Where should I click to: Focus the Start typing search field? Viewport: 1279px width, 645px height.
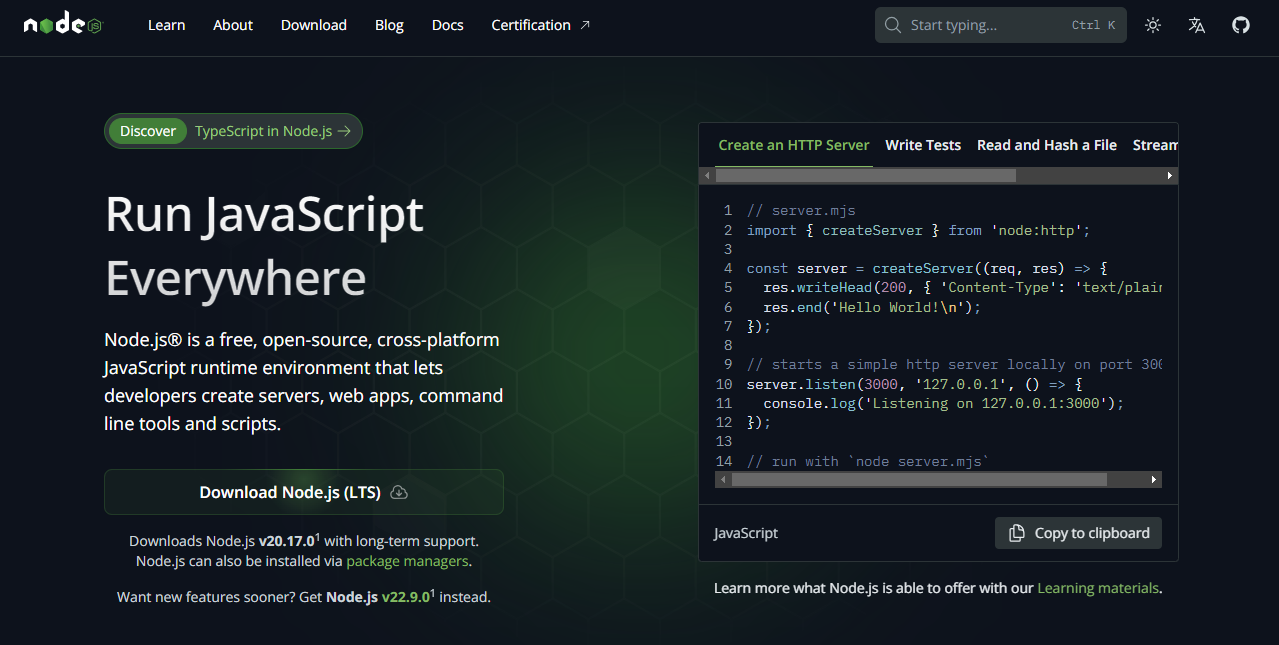coord(1001,25)
